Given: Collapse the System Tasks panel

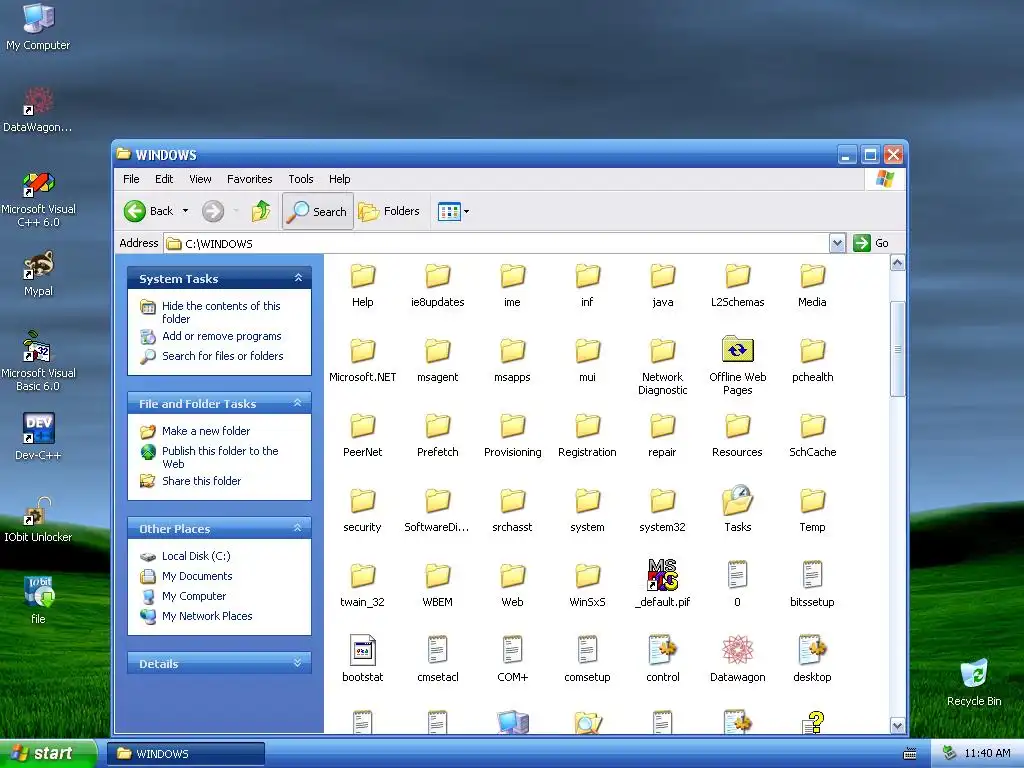Looking at the screenshot, I should coord(298,278).
